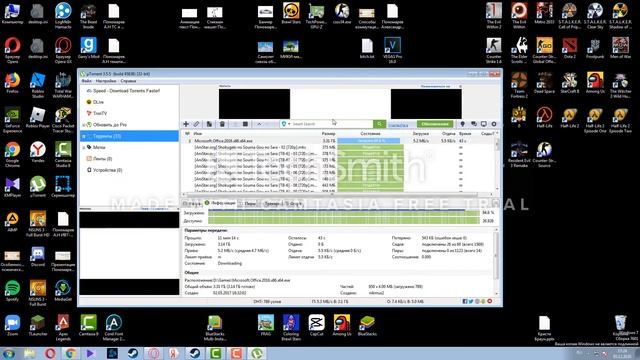
Task: Click the green Обновление button
Action: click(x=435, y=124)
